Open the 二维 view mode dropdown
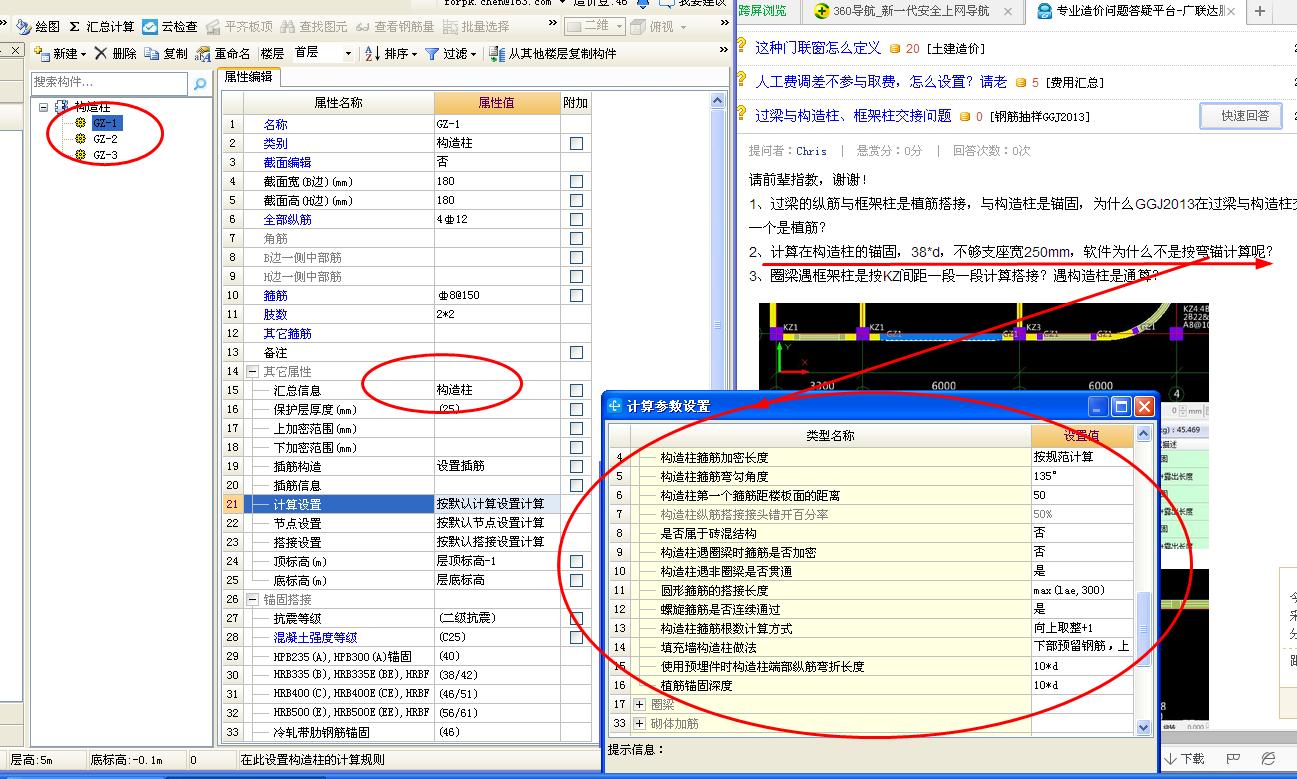Image resolution: width=1297 pixels, height=779 pixels. click(x=595, y=27)
